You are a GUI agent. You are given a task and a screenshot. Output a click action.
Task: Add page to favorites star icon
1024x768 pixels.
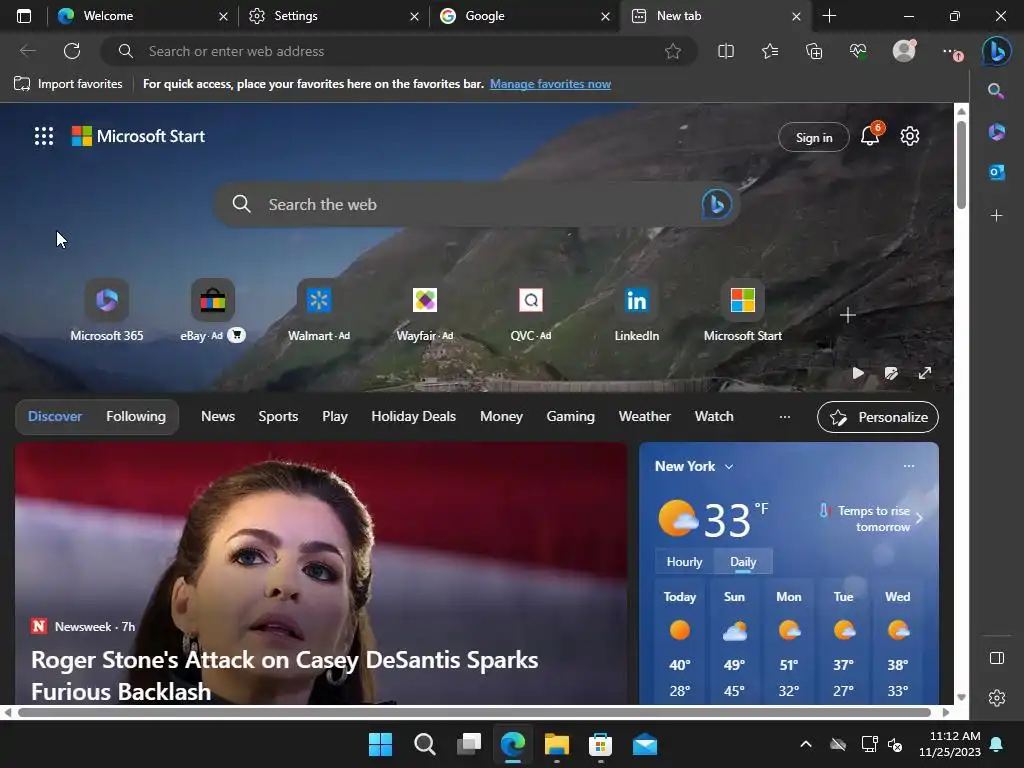[673, 51]
